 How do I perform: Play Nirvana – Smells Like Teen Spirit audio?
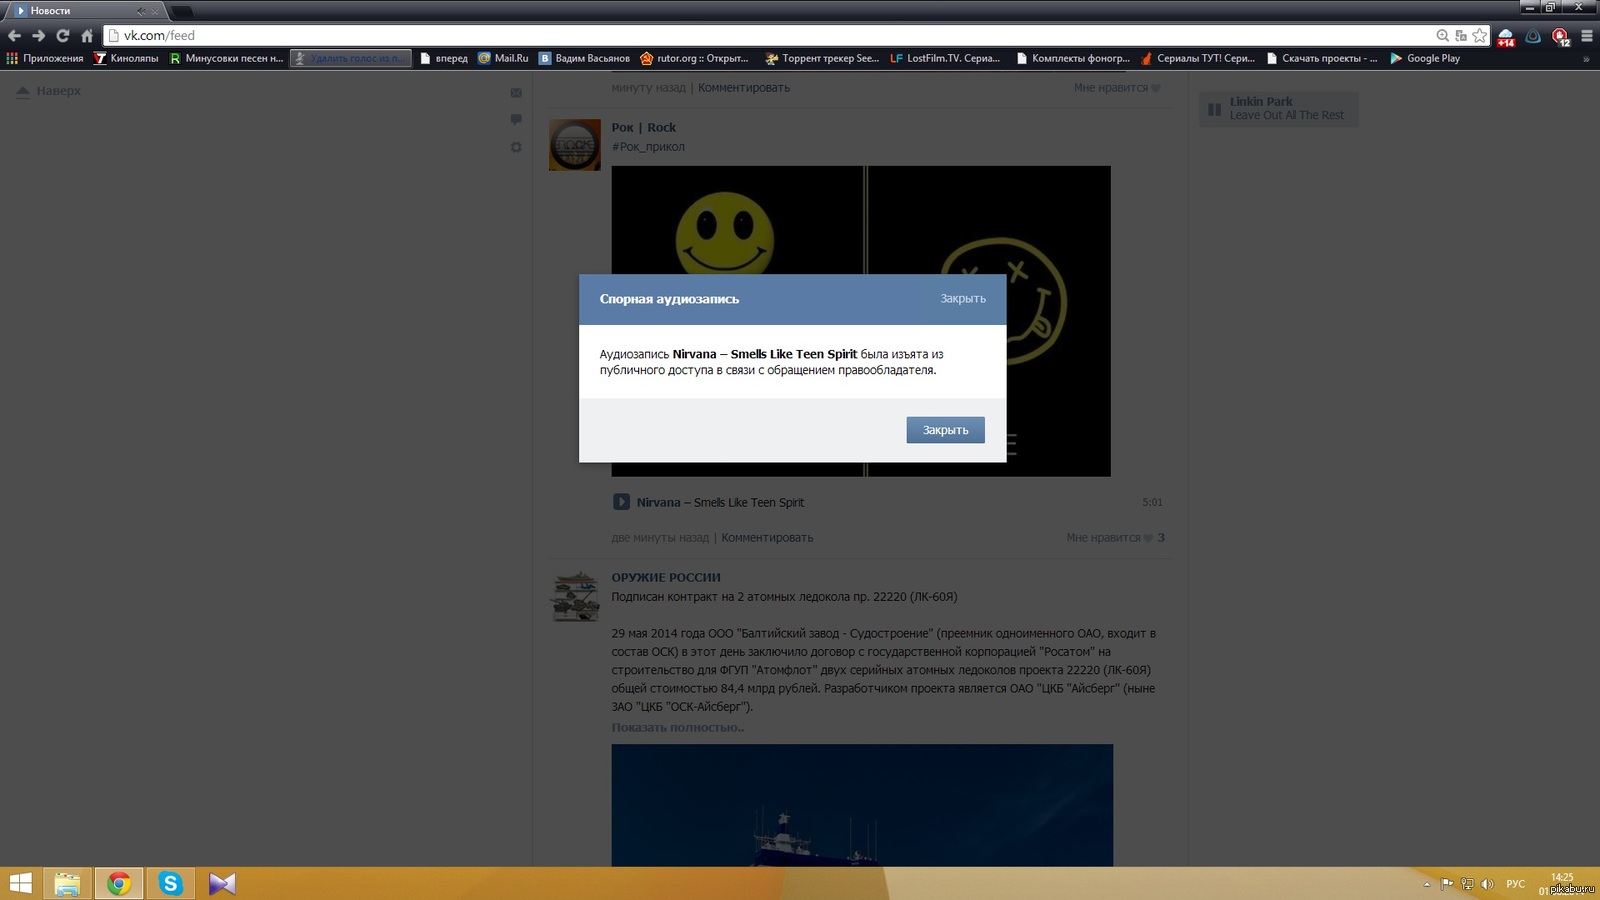click(x=621, y=502)
